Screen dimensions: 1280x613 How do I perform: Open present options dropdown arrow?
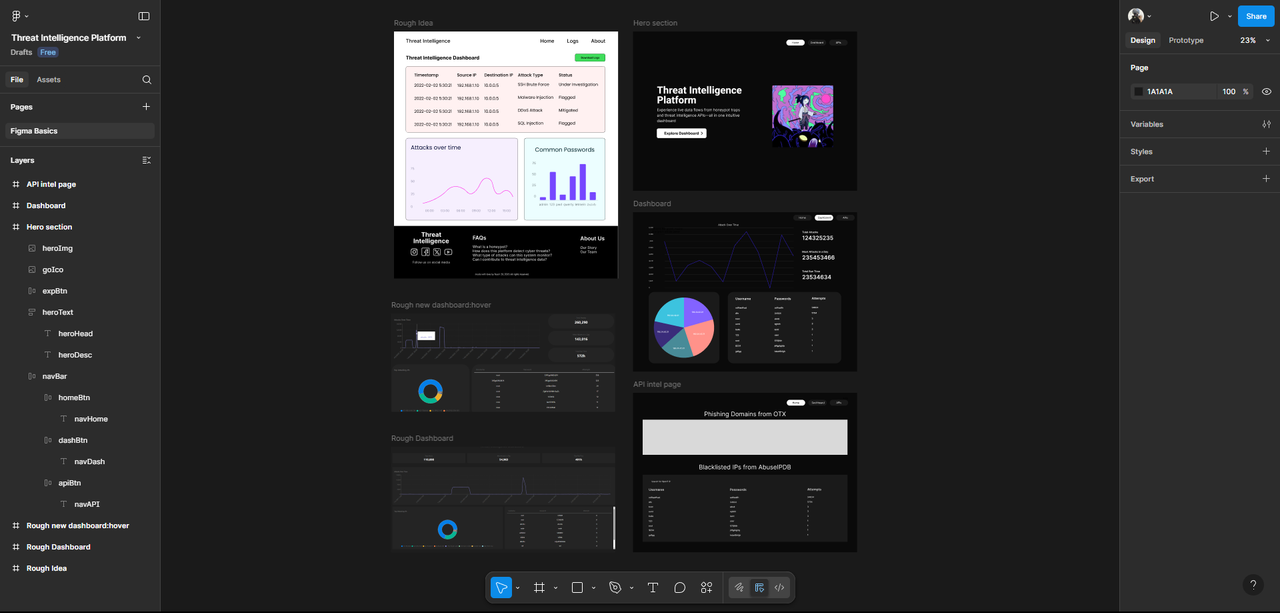pyautogui.click(x=1230, y=16)
